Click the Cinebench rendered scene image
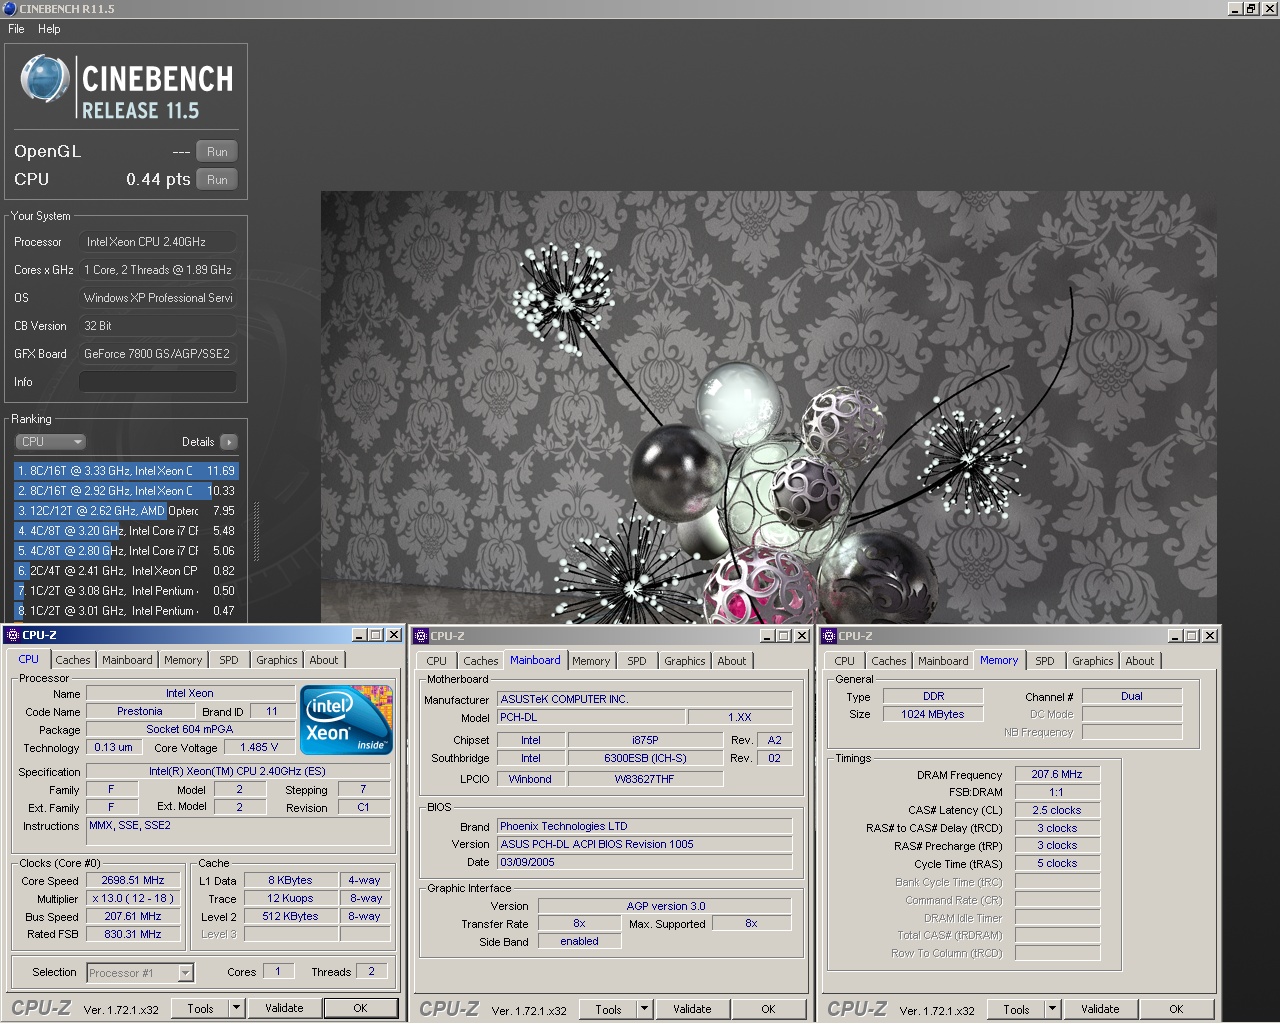Viewport: 1280px width, 1024px height. point(768,408)
